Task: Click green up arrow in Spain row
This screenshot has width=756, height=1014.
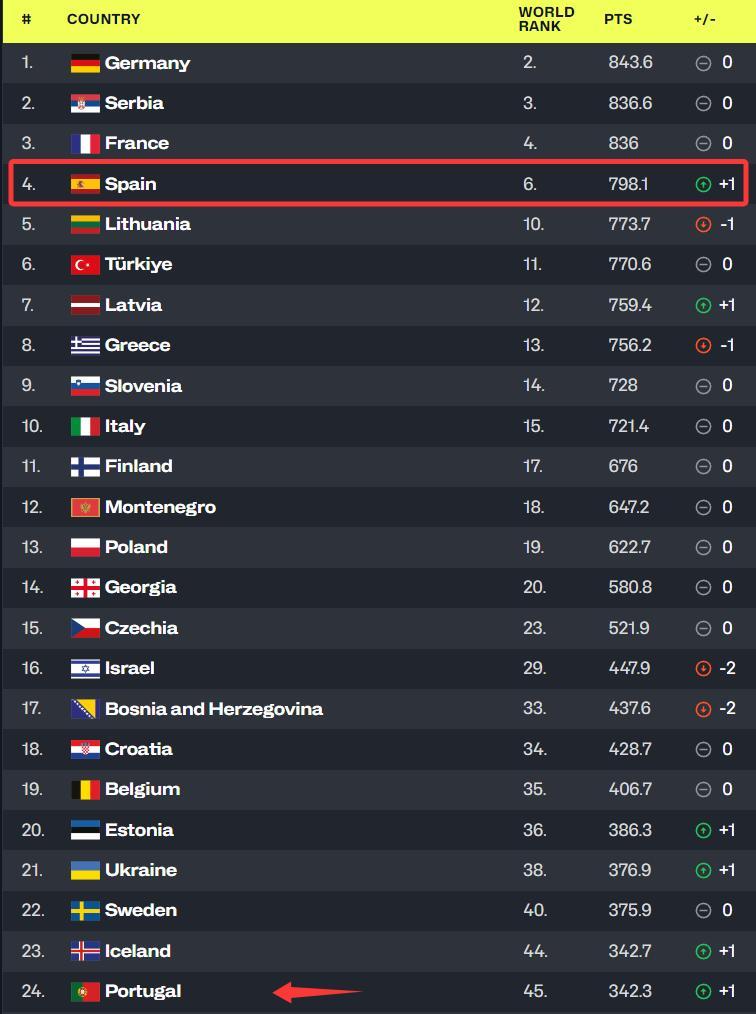Action: point(703,184)
